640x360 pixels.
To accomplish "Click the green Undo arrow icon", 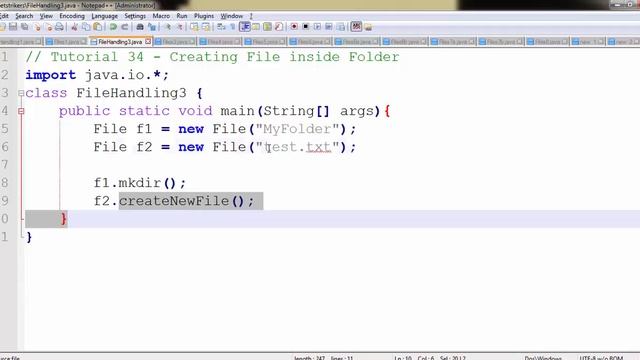I will click(113, 27).
